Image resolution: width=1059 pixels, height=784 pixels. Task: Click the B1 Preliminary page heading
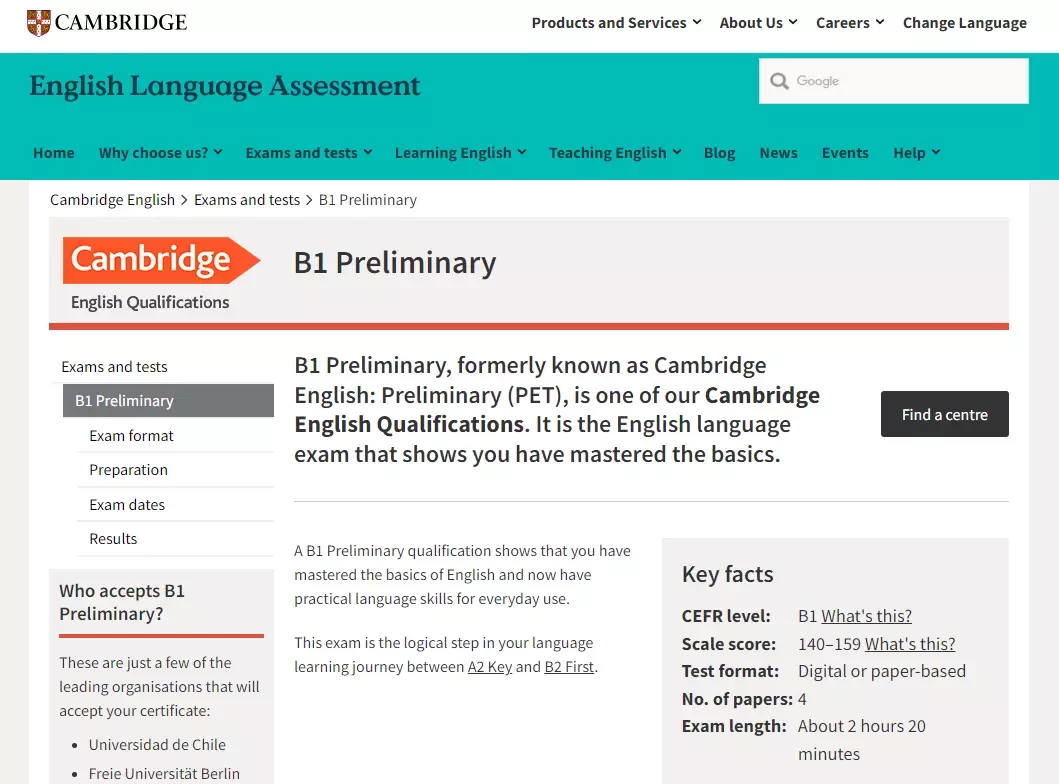pyautogui.click(x=394, y=263)
